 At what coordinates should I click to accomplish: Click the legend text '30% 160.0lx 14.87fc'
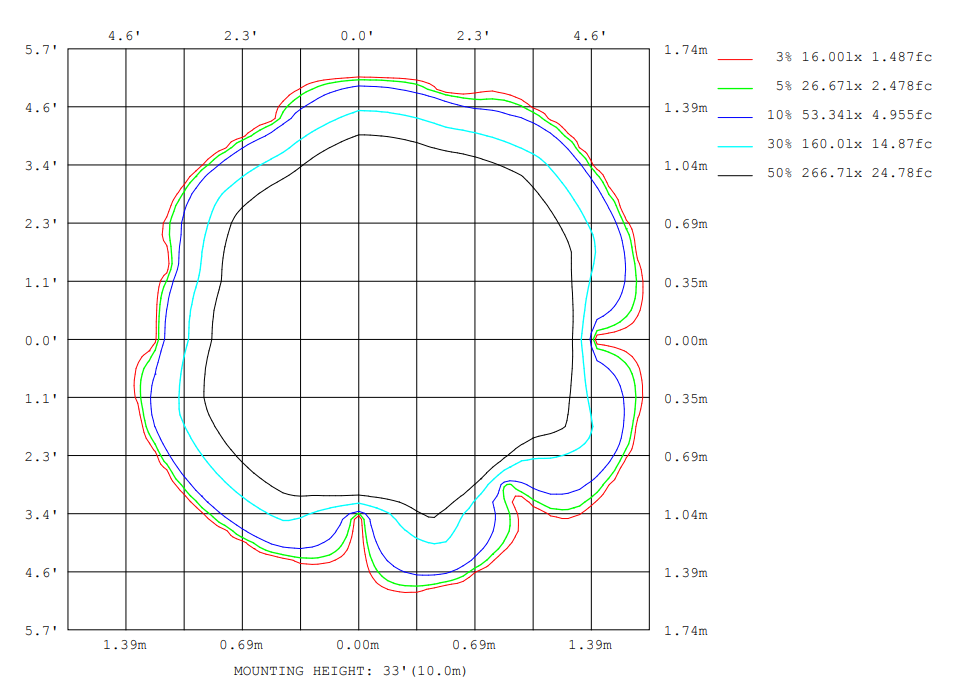point(850,144)
